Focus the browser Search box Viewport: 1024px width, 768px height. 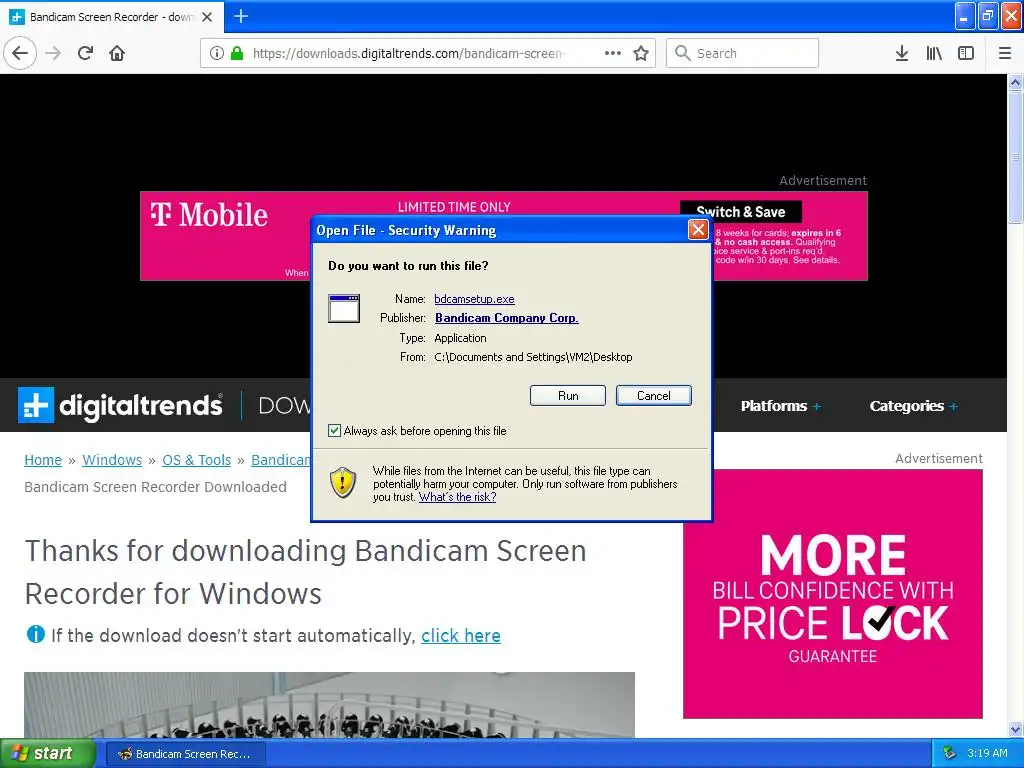coord(742,53)
